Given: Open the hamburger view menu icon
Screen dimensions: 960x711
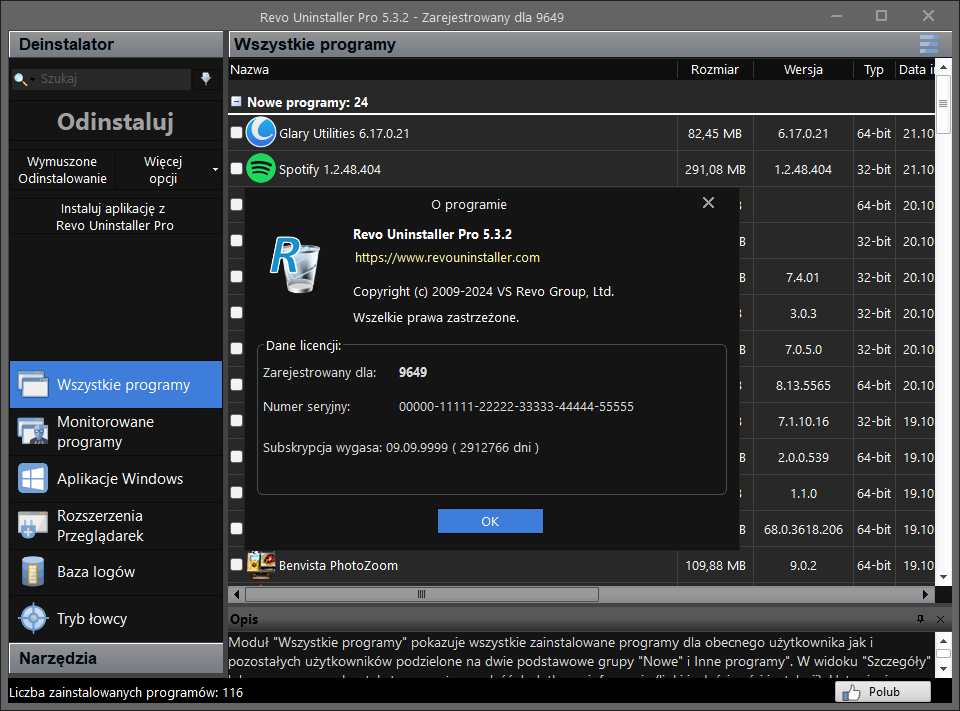Looking at the screenshot, I should (928, 44).
